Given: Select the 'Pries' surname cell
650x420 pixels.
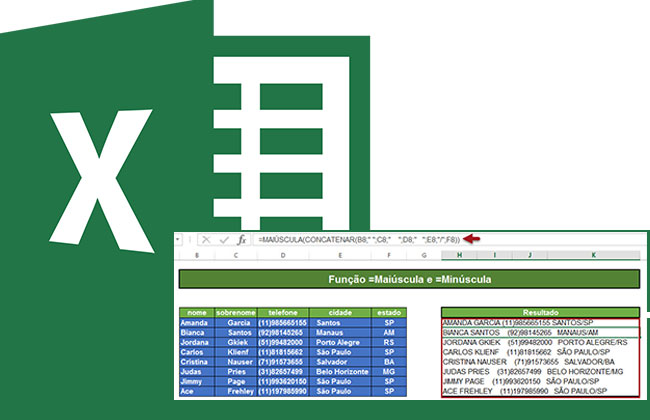Looking at the screenshot, I should 236,372.
